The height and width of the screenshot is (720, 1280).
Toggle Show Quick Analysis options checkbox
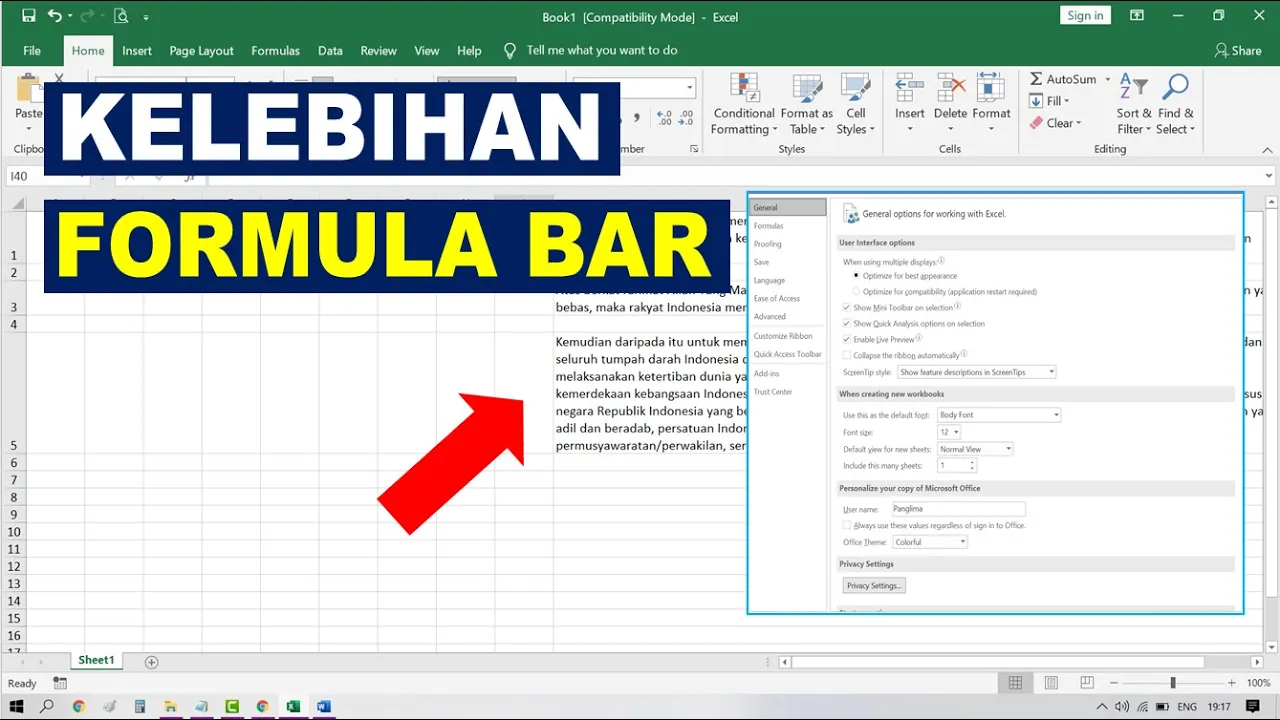(847, 324)
